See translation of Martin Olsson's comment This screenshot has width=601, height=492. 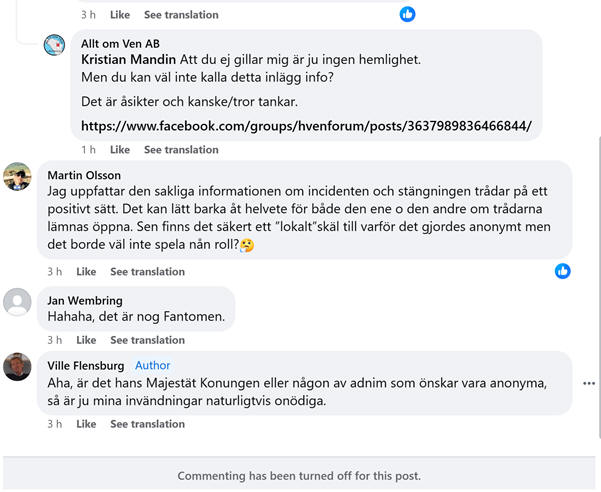[148, 271]
